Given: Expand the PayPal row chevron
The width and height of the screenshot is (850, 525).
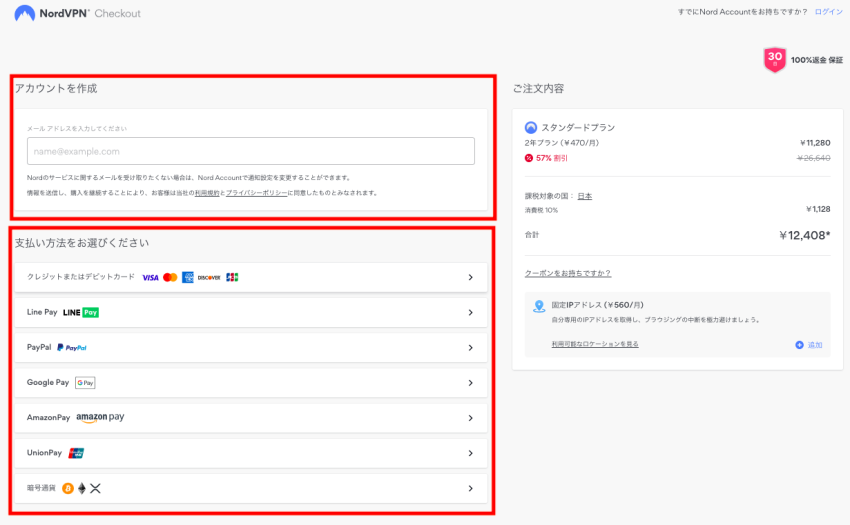Looking at the screenshot, I should [x=471, y=348].
